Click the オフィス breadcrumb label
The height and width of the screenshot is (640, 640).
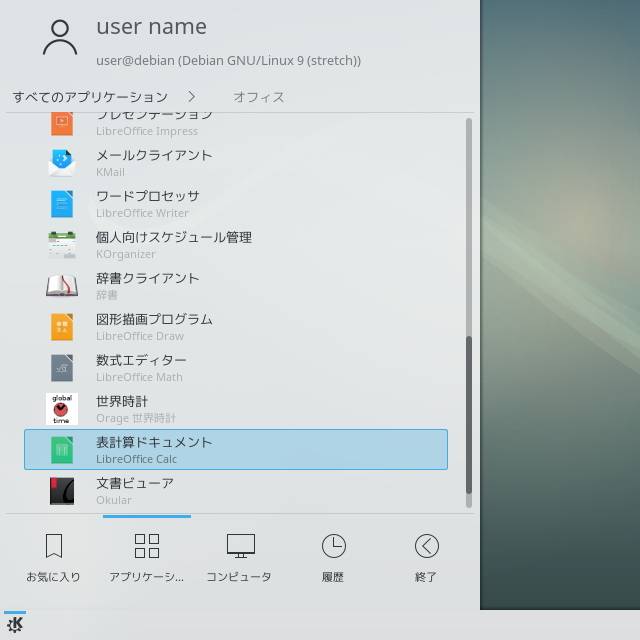click(x=259, y=97)
